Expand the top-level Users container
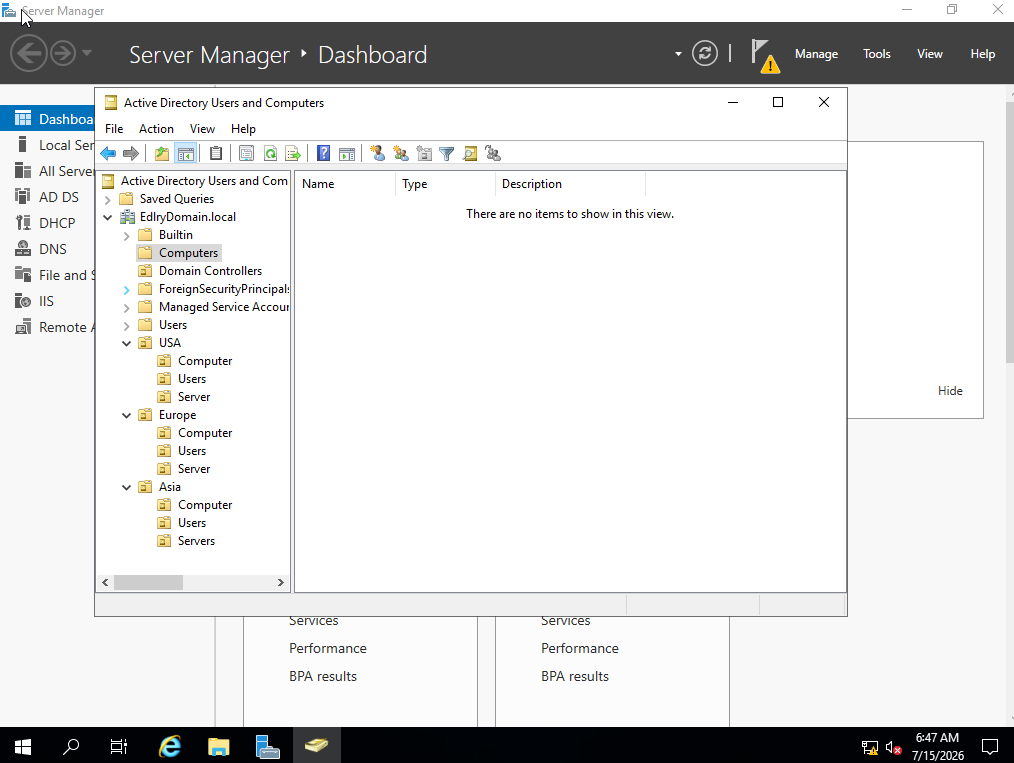This screenshot has width=1014, height=763. (x=127, y=326)
